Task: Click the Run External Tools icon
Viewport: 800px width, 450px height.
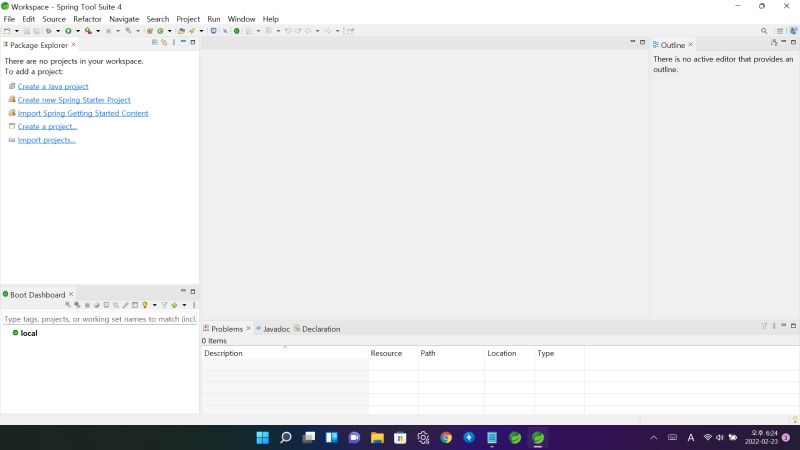Action: [x=88, y=31]
